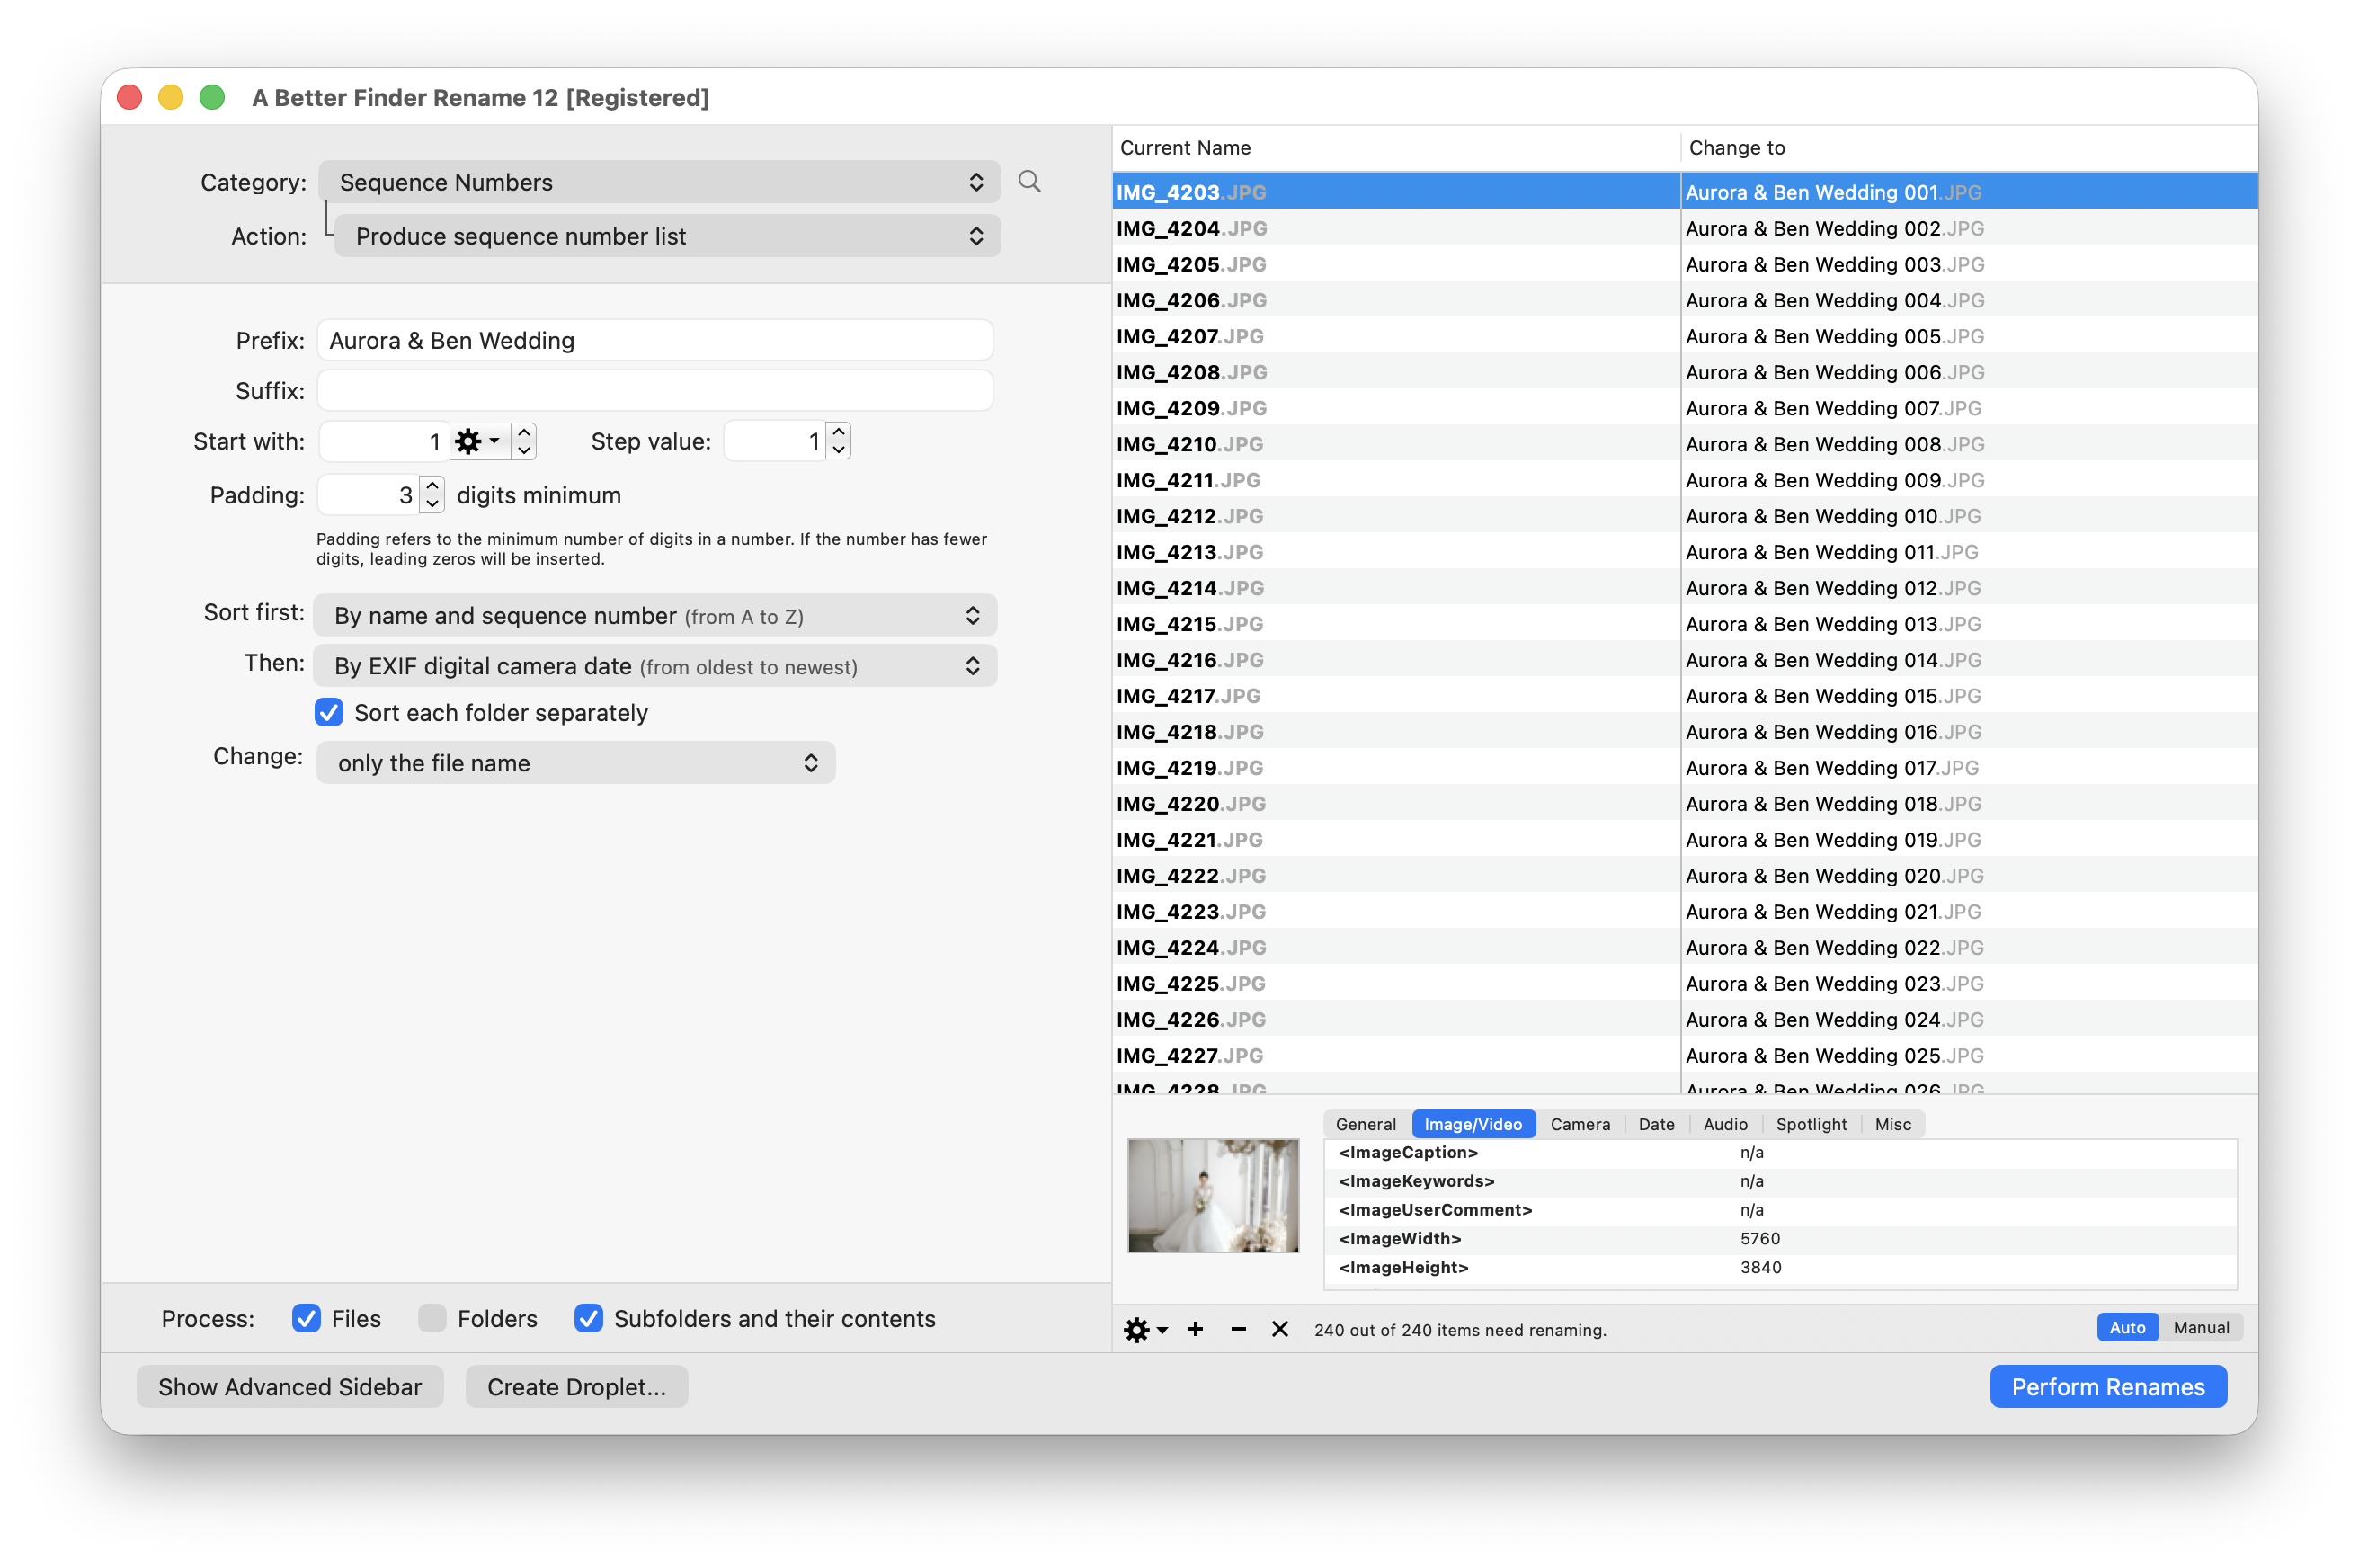Open the Camera metadata tab
The image size is (2359, 1568).
(x=1580, y=1124)
